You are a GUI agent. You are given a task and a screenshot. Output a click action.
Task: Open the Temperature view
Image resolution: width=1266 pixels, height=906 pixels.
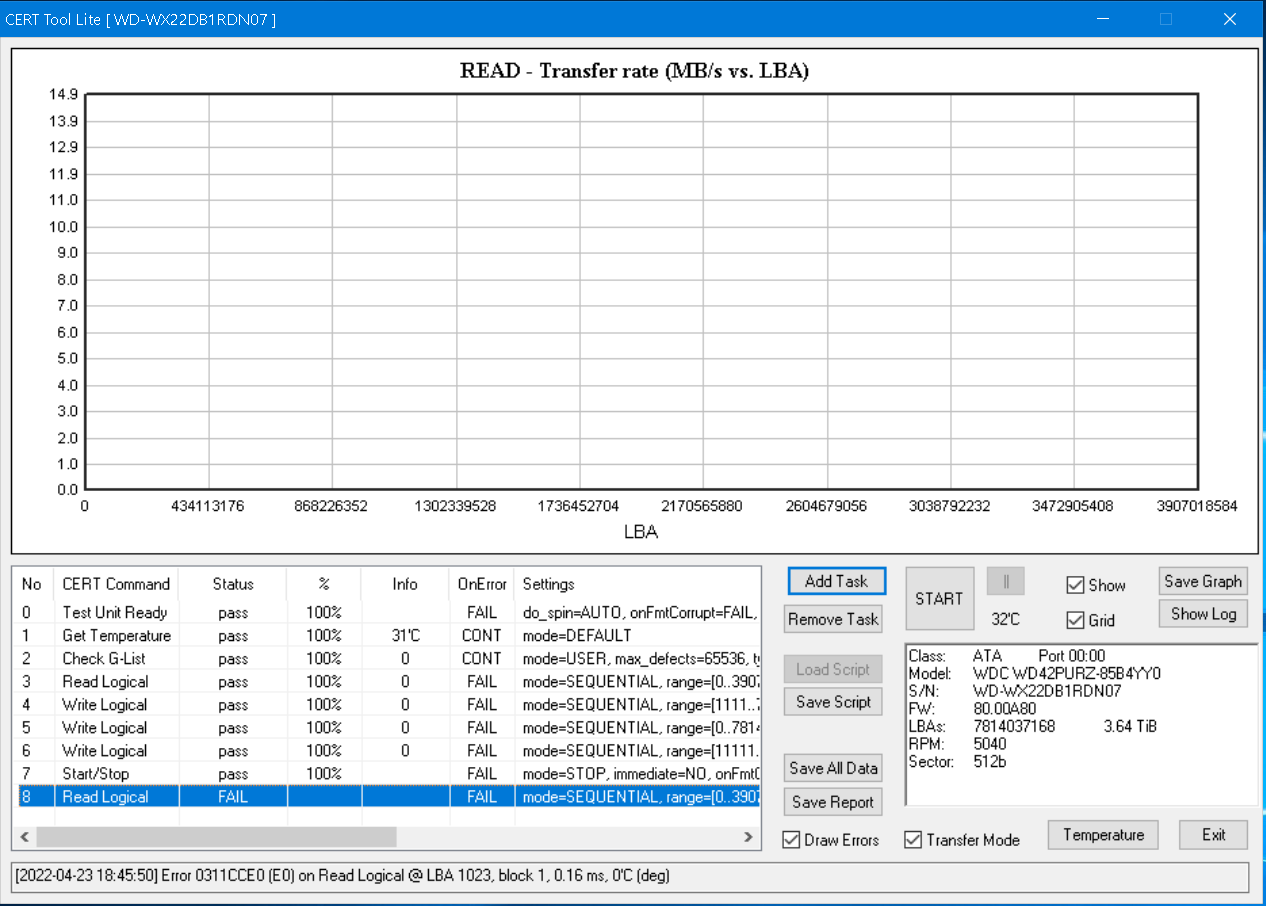(1103, 835)
